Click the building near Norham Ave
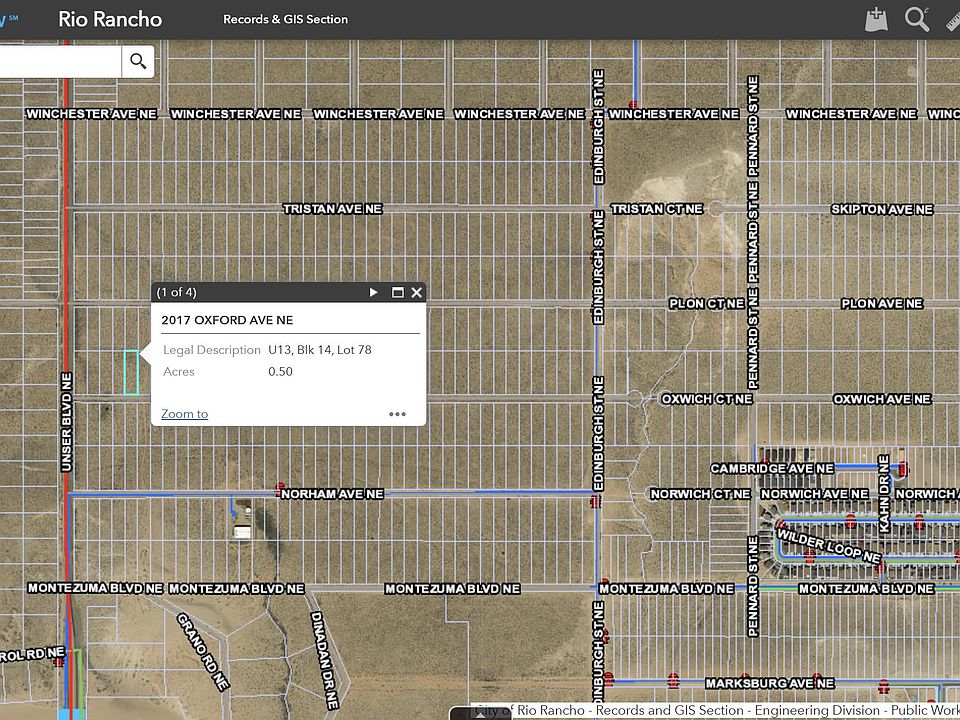This screenshot has height=720, width=960. (x=243, y=530)
